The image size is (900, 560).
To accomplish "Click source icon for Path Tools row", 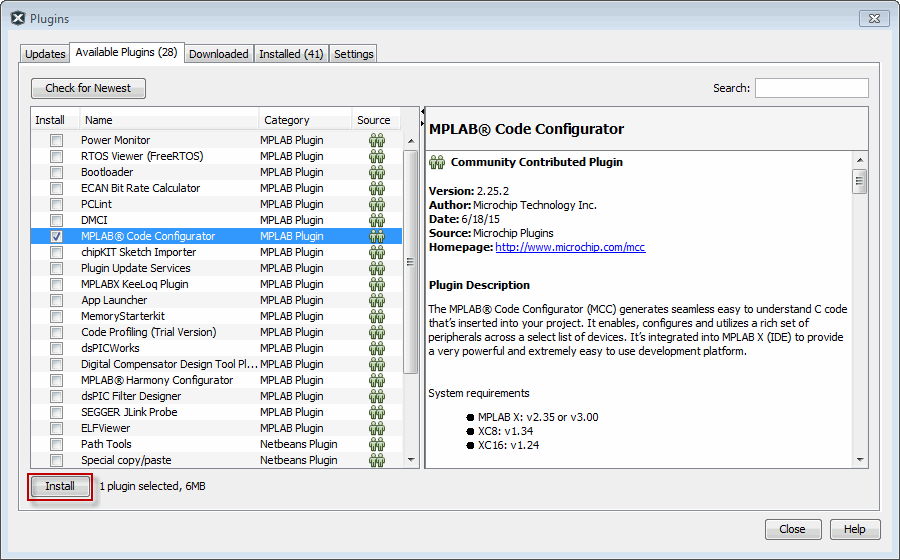I will point(376,444).
